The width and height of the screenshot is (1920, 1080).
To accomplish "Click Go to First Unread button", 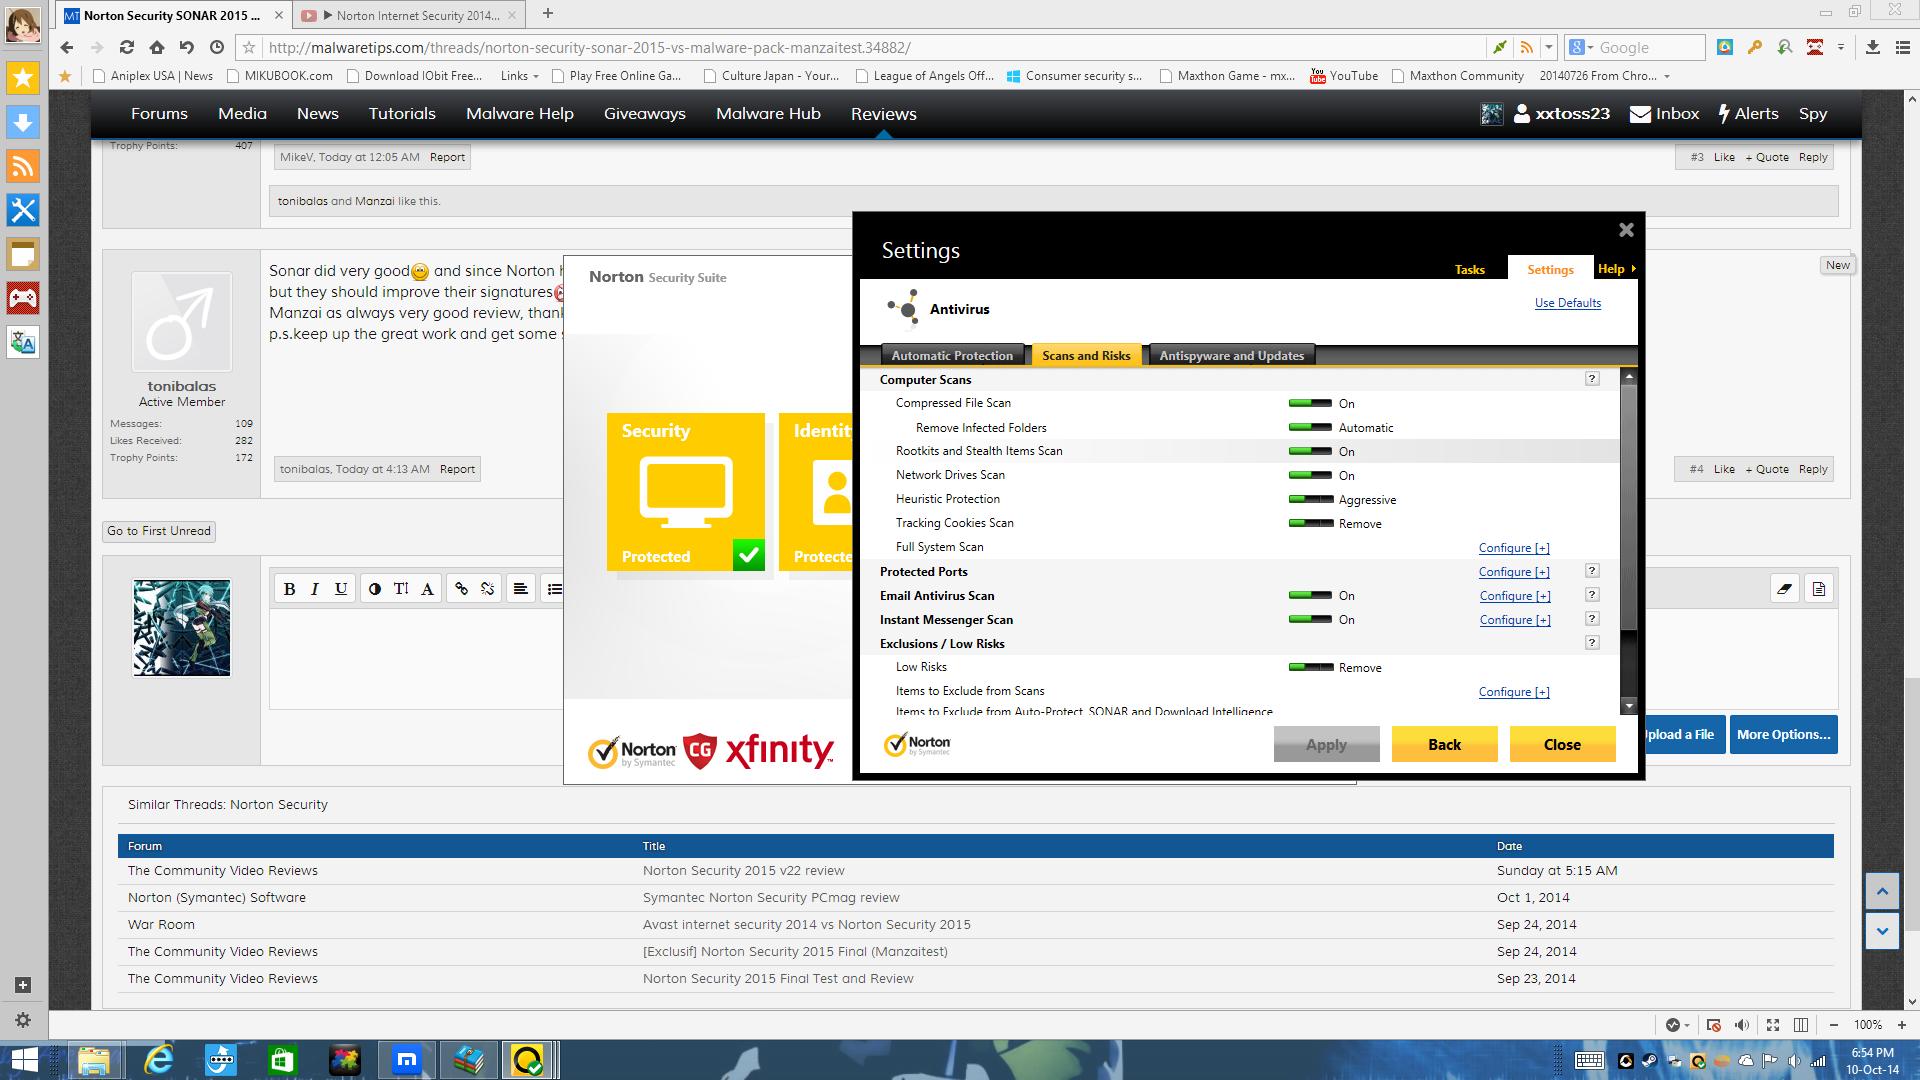I will tap(159, 531).
